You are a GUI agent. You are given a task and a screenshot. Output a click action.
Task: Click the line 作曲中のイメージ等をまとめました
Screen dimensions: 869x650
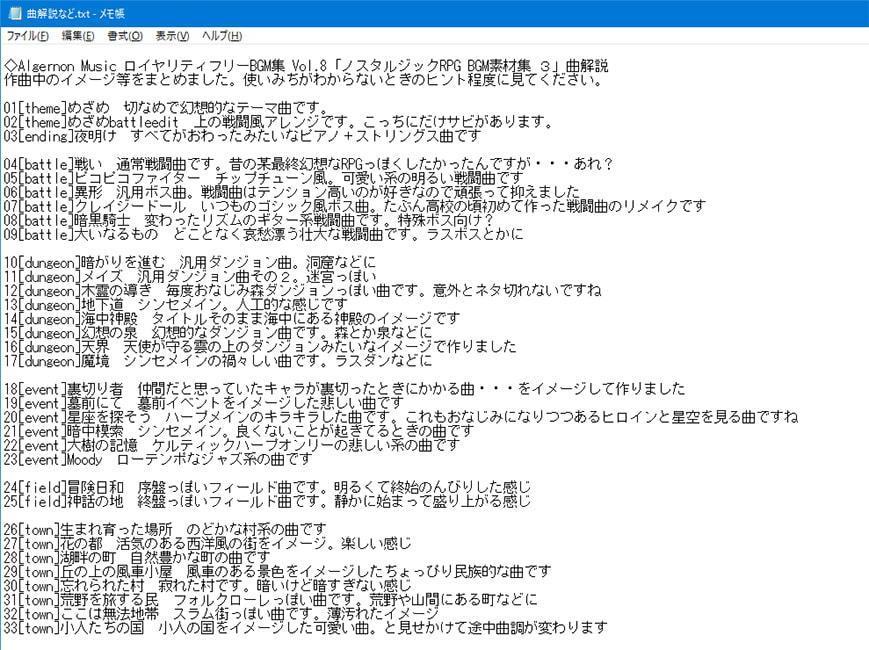(303, 80)
